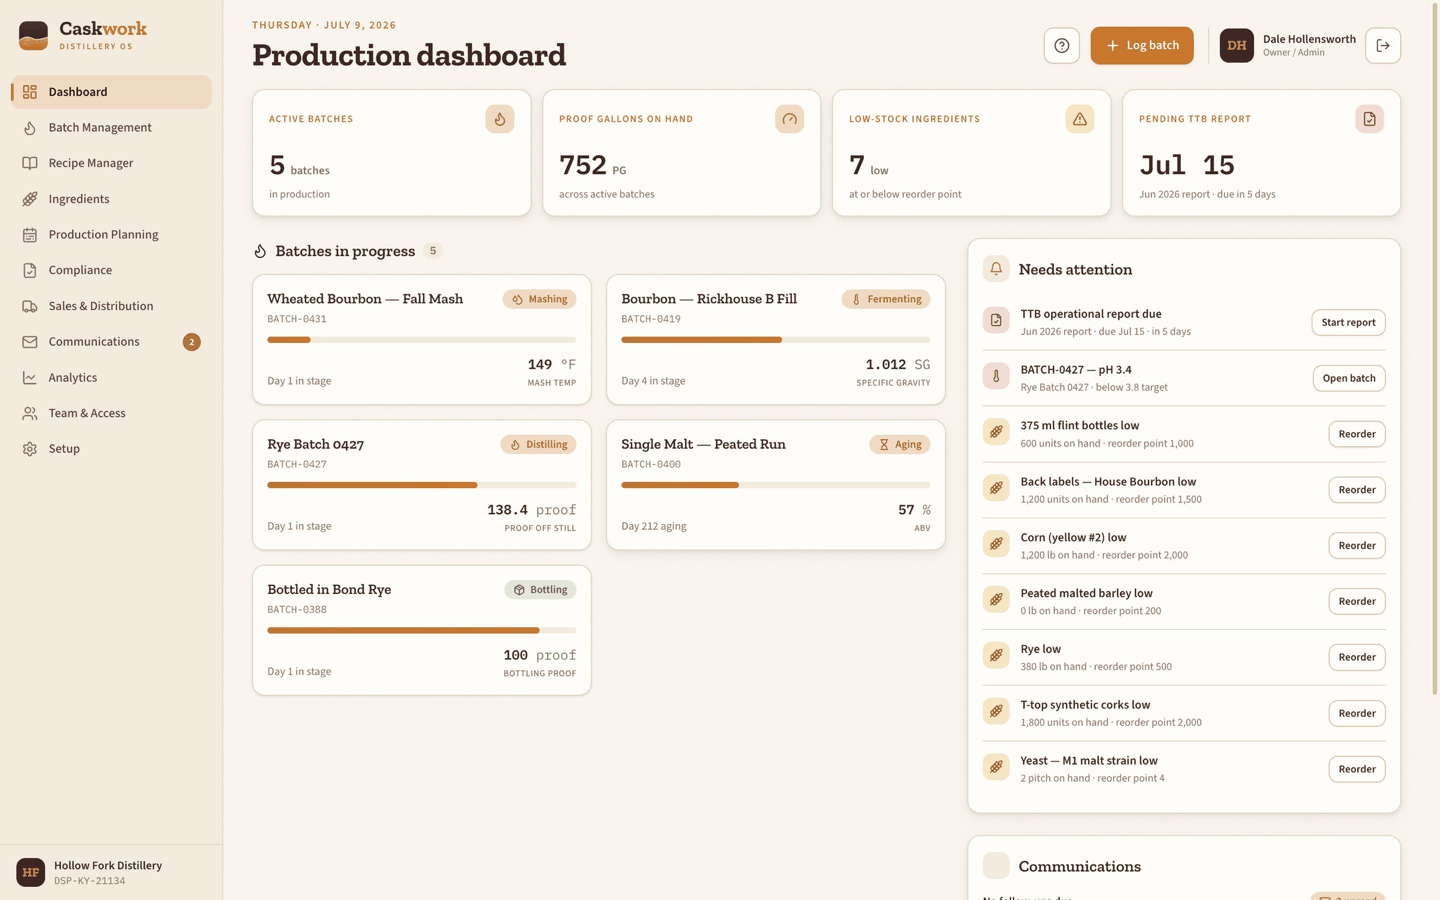Click the Mashing stage badge
Image resolution: width=1440 pixels, height=900 pixels.
coord(539,299)
